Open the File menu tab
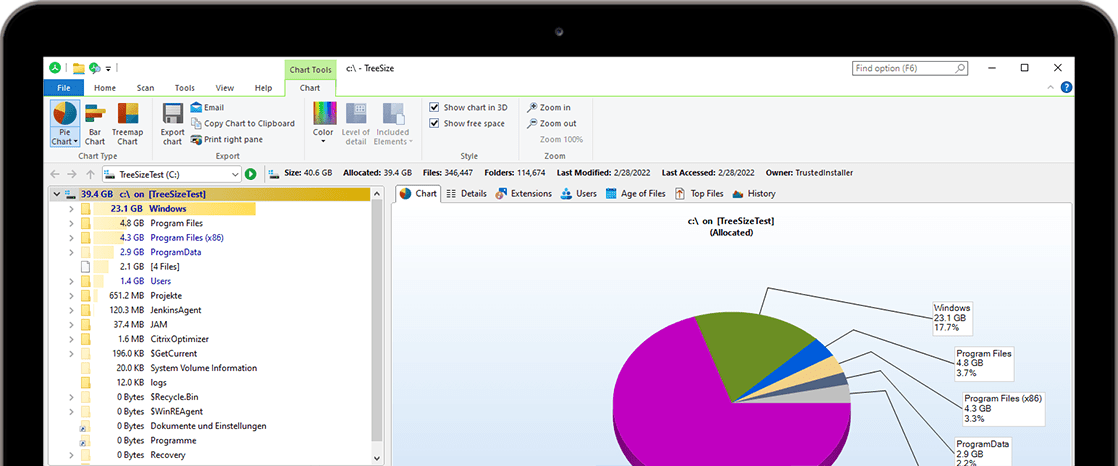Viewport: 1118px width, 466px height. click(63, 88)
